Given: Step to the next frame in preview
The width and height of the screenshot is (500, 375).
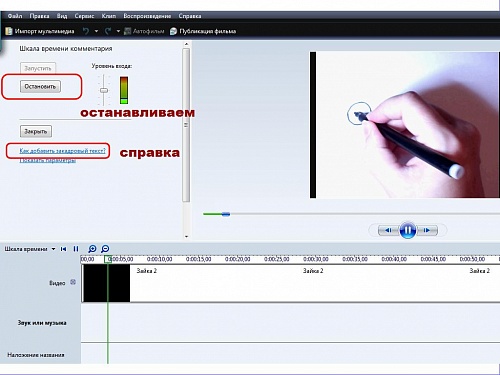Looking at the screenshot, I should [427, 230].
